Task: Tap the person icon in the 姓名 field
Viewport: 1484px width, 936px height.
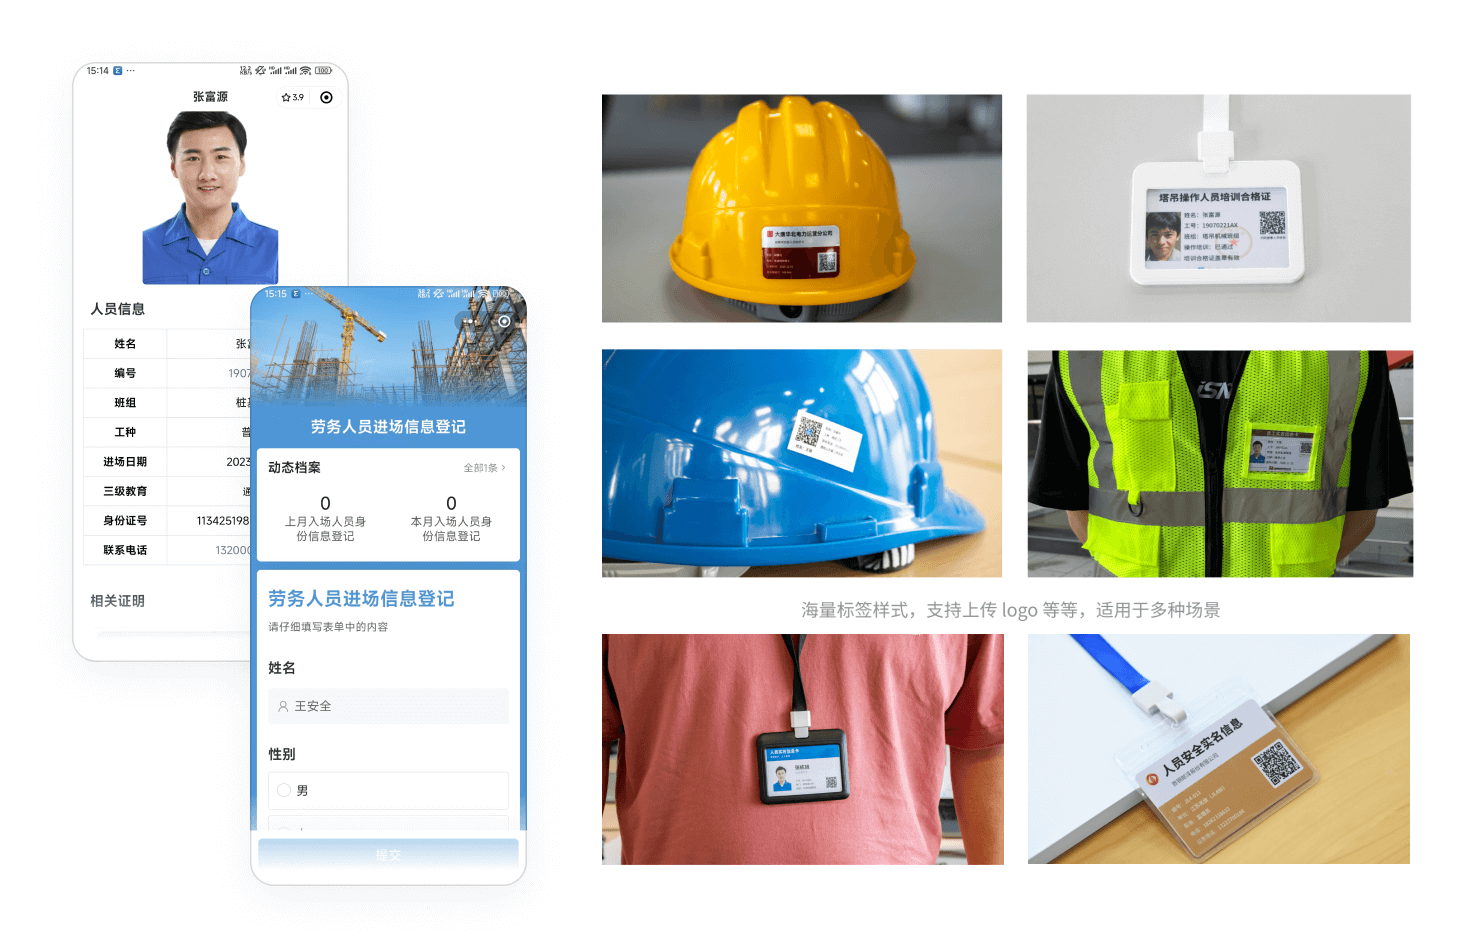Action: point(283,706)
